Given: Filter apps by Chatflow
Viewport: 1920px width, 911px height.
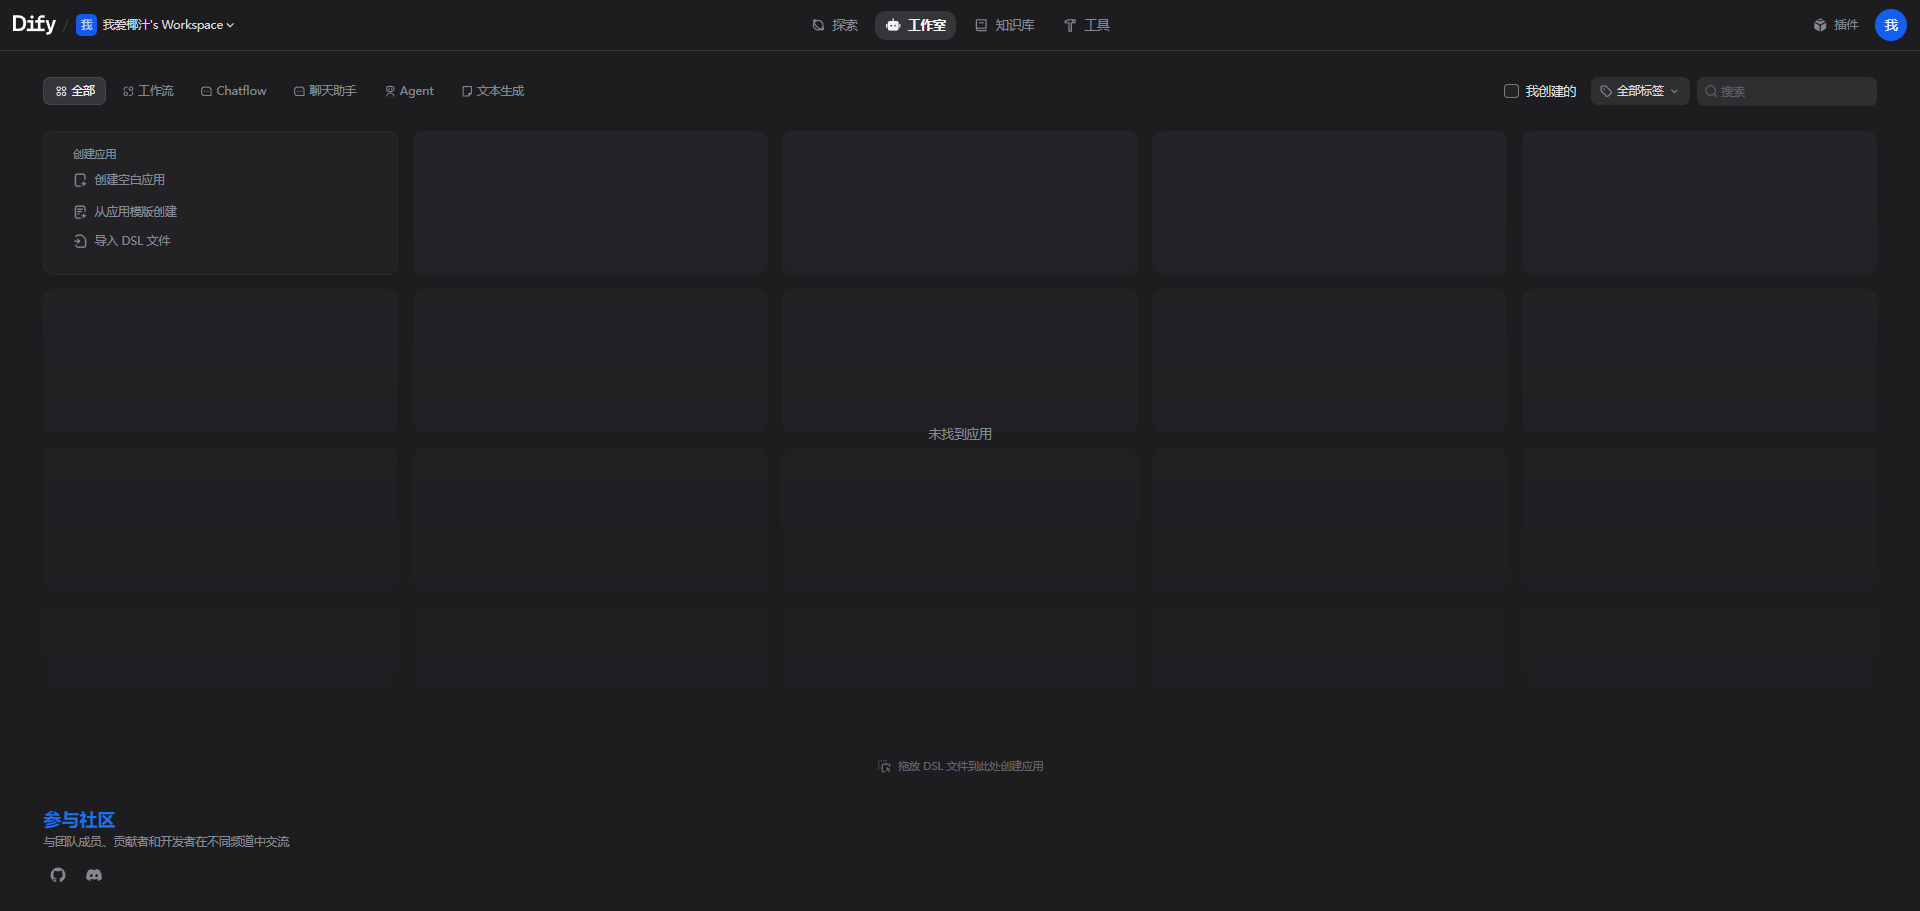Looking at the screenshot, I should (x=234, y=91).
